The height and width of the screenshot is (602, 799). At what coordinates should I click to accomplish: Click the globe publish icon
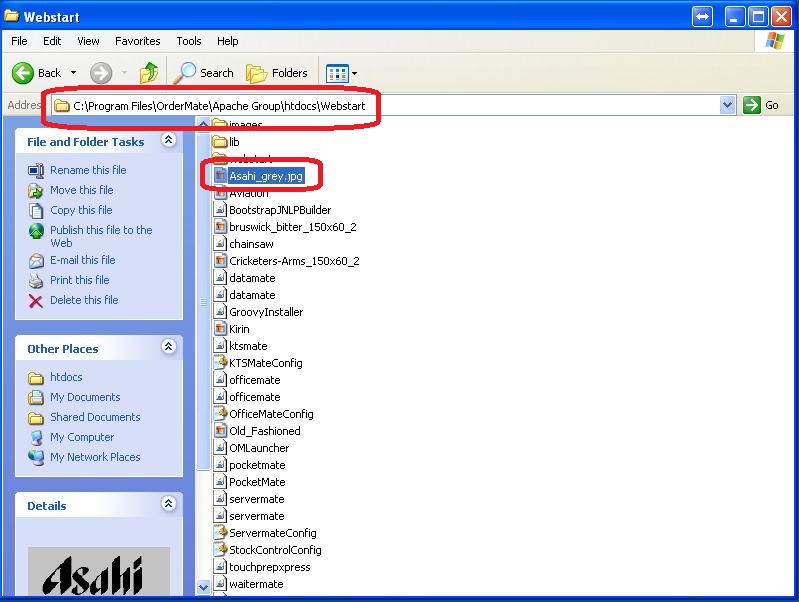click(x=36, y=231)
